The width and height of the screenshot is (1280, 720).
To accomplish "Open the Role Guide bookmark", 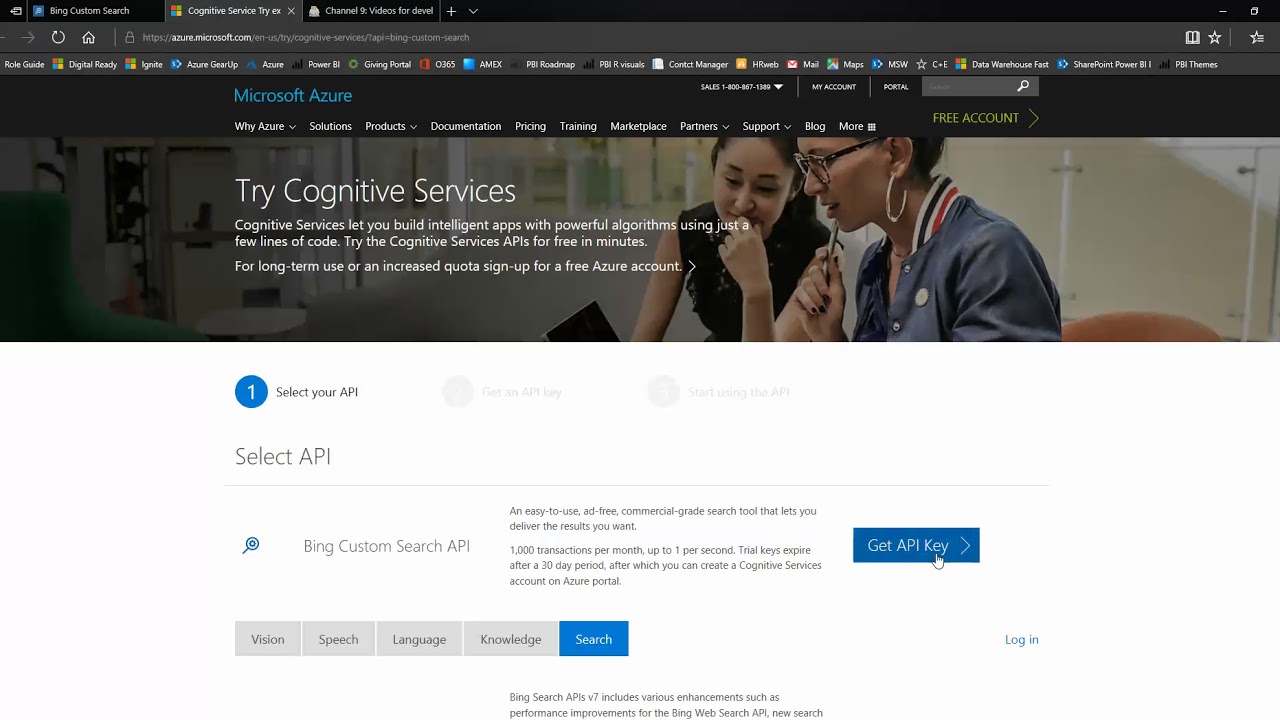I will coord(24,64).
